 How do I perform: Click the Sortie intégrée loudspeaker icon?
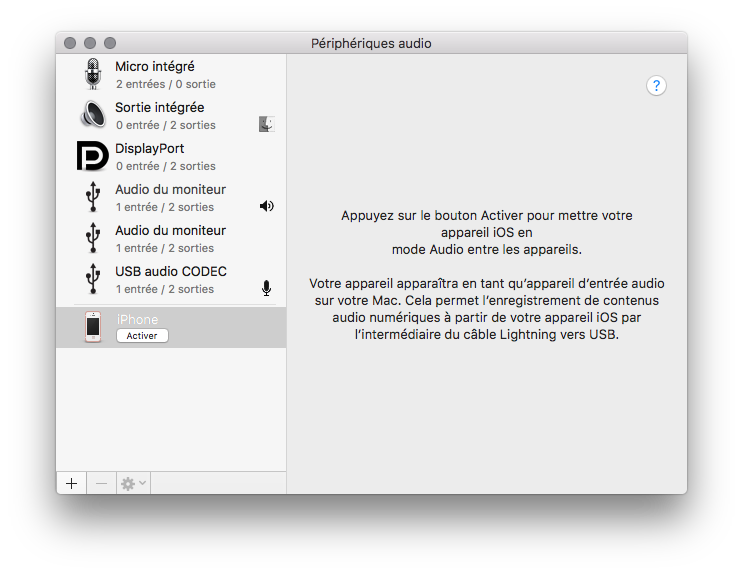(x=93, y=115)
